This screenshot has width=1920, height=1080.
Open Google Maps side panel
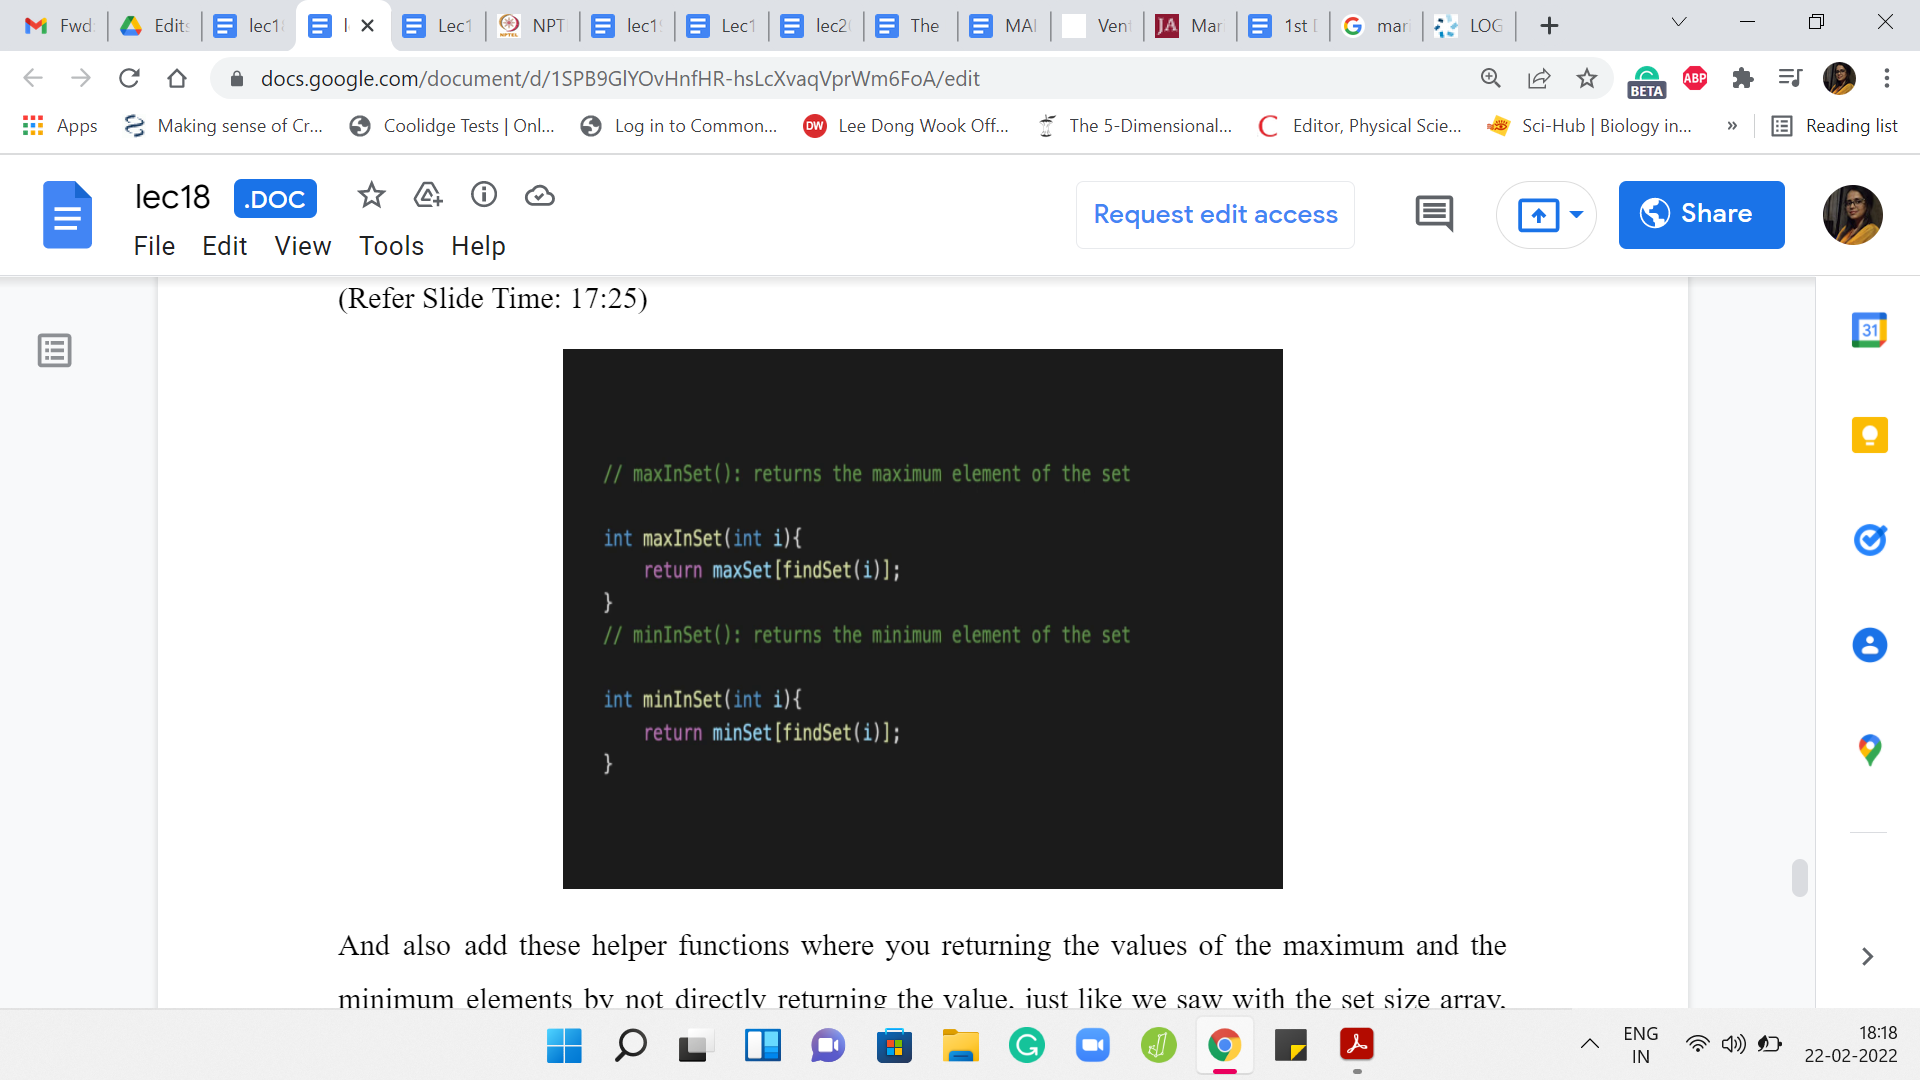pyautogui.click(x=1869, y=750)
